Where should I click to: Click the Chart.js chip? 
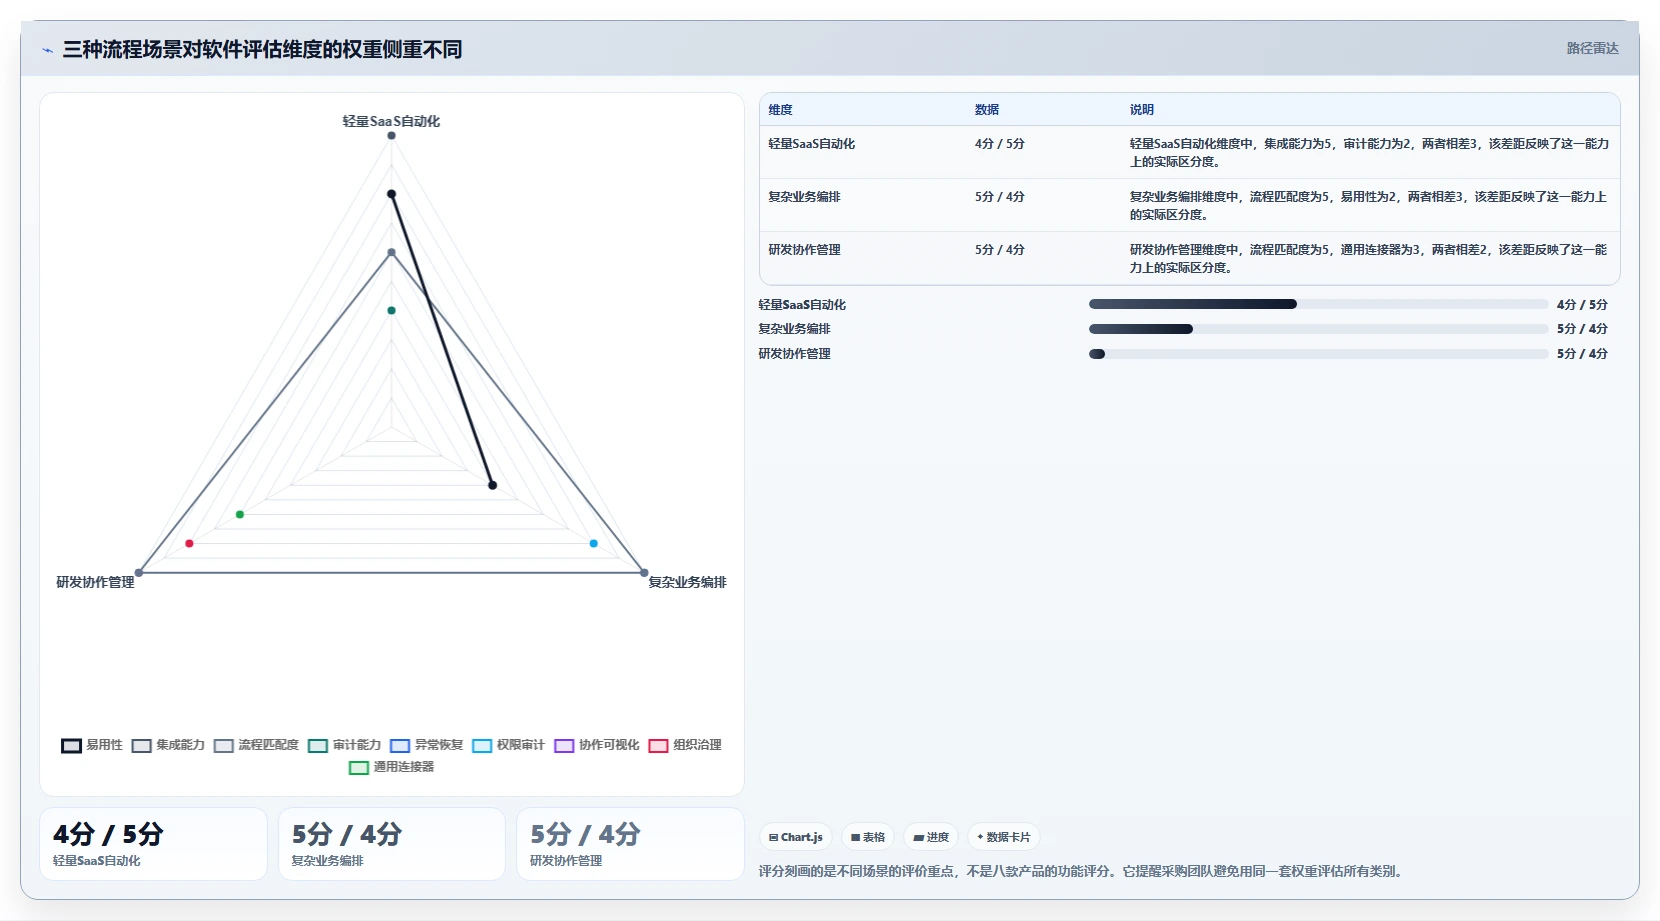pyautogui.click(x=796, y=837)
